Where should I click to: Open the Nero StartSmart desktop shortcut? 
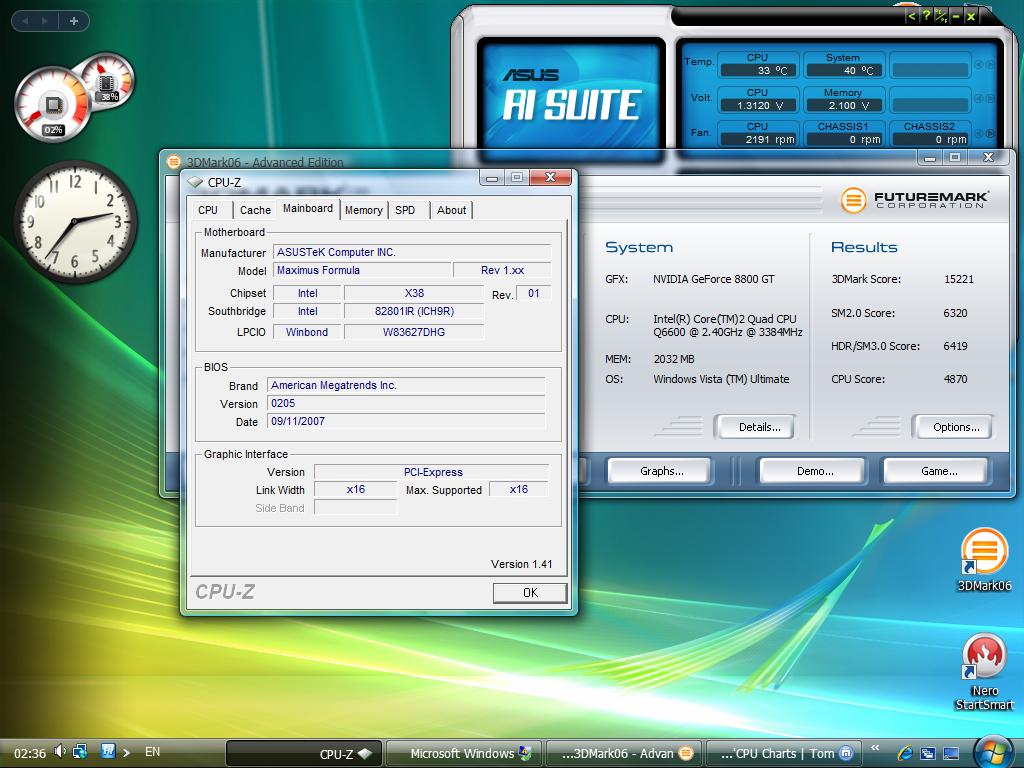(x=984, y=671)
